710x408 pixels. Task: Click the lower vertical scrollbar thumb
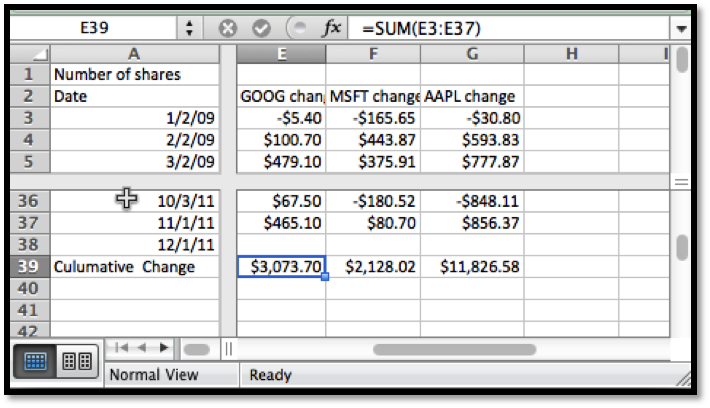click(682, 246)
